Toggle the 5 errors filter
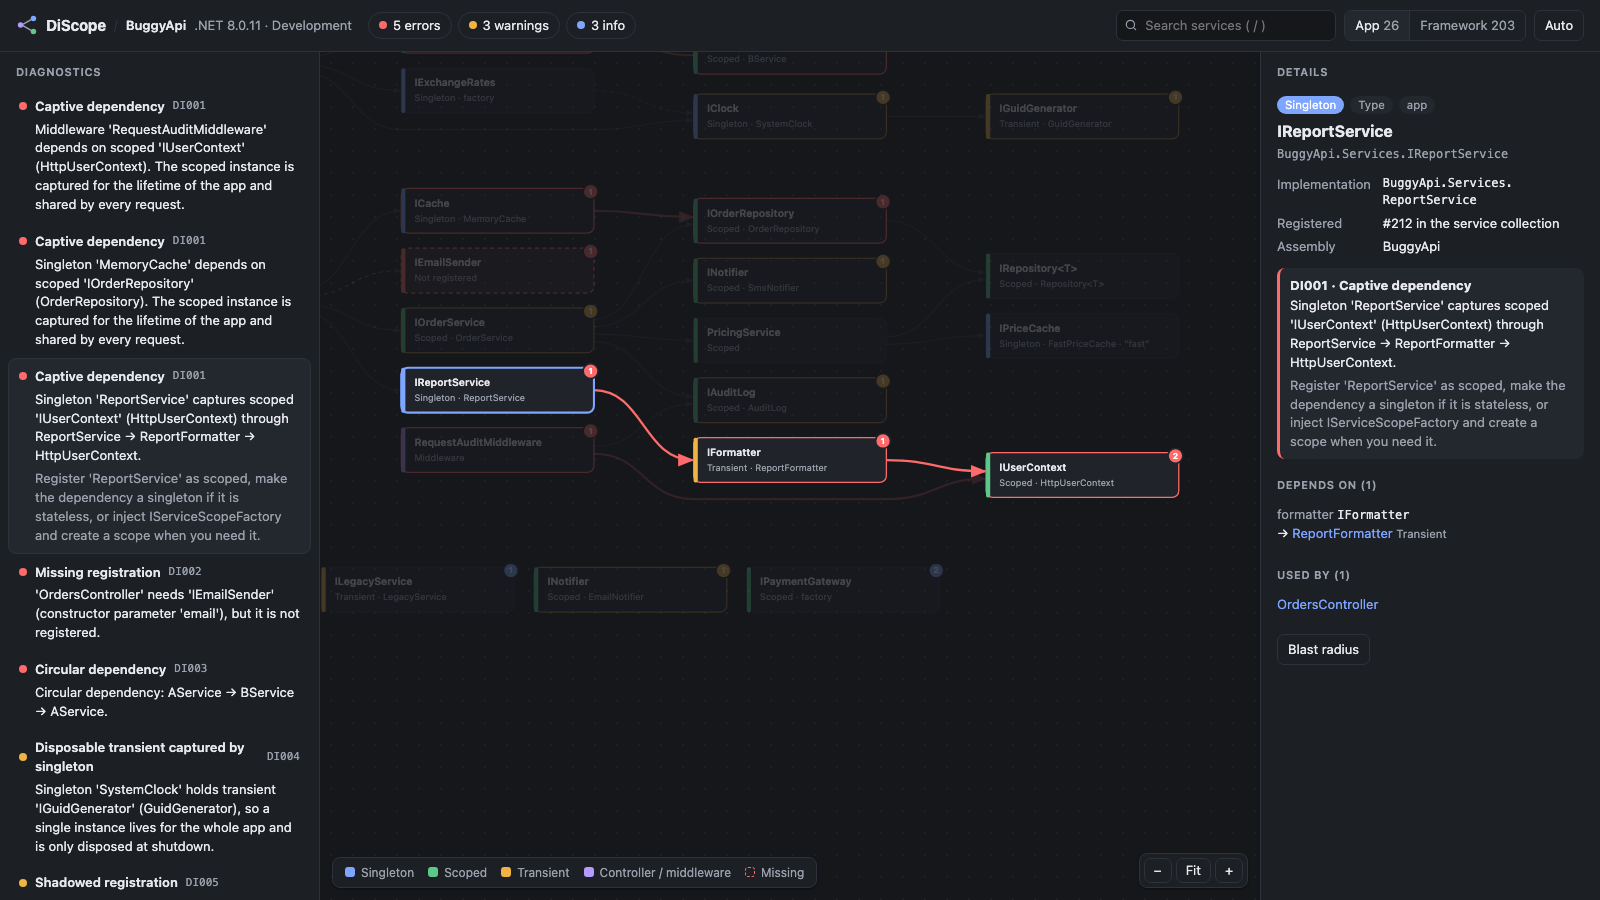The height and width of the screenshot is (900, 1600). (x=410, y=25)
